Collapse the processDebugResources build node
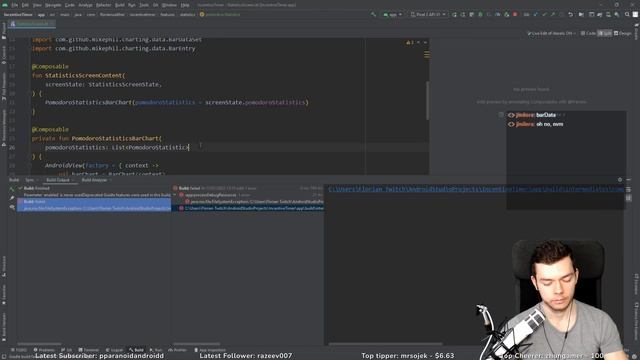 pos(175,195)
